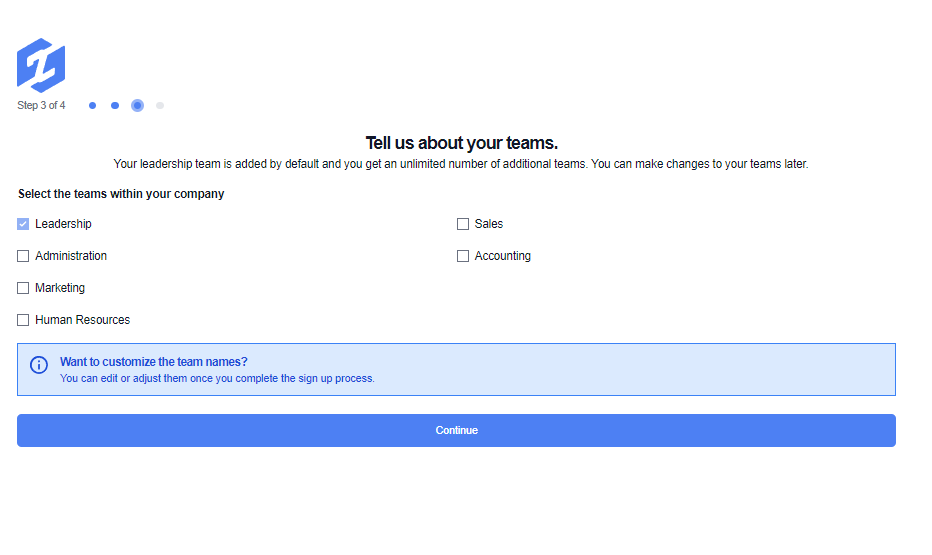Click the greyed-out fourth step dot
932x555 pixels.
click(160, 105)
